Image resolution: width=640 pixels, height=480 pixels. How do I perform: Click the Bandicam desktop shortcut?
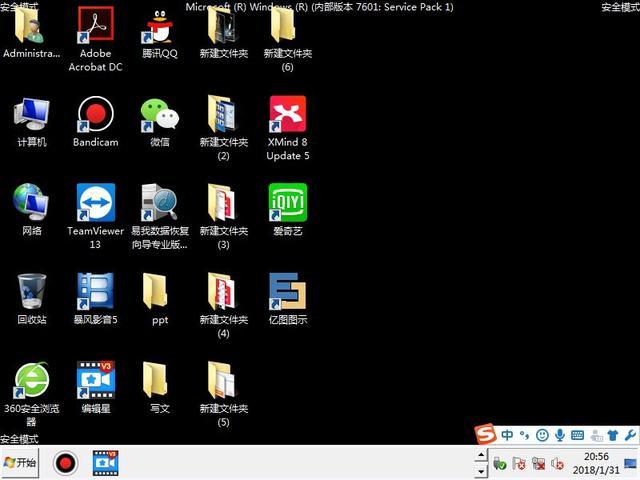95,114
